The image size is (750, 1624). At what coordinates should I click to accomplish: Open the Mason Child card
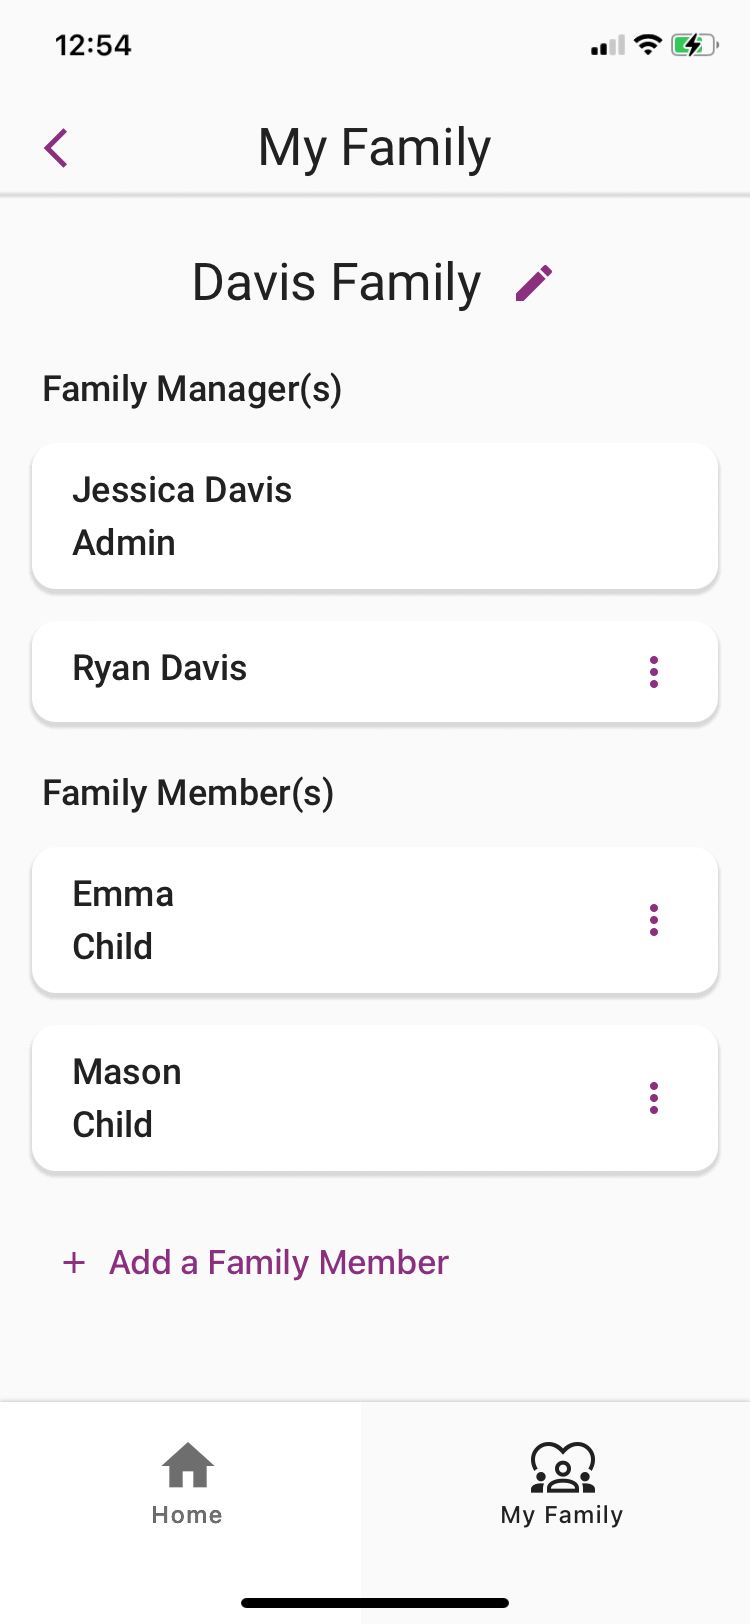tap(375, 1099)
